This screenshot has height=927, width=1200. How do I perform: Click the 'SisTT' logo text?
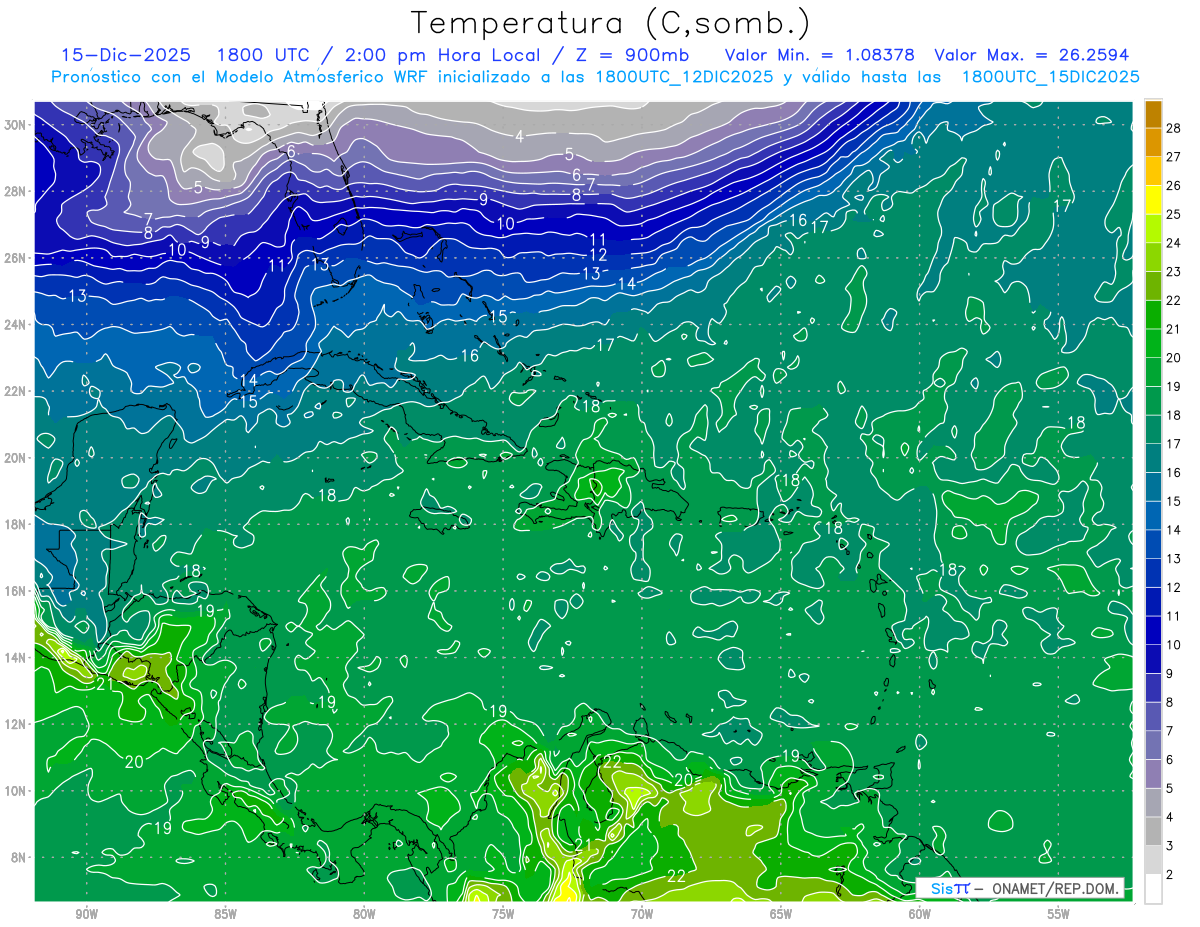coord(950,888)
